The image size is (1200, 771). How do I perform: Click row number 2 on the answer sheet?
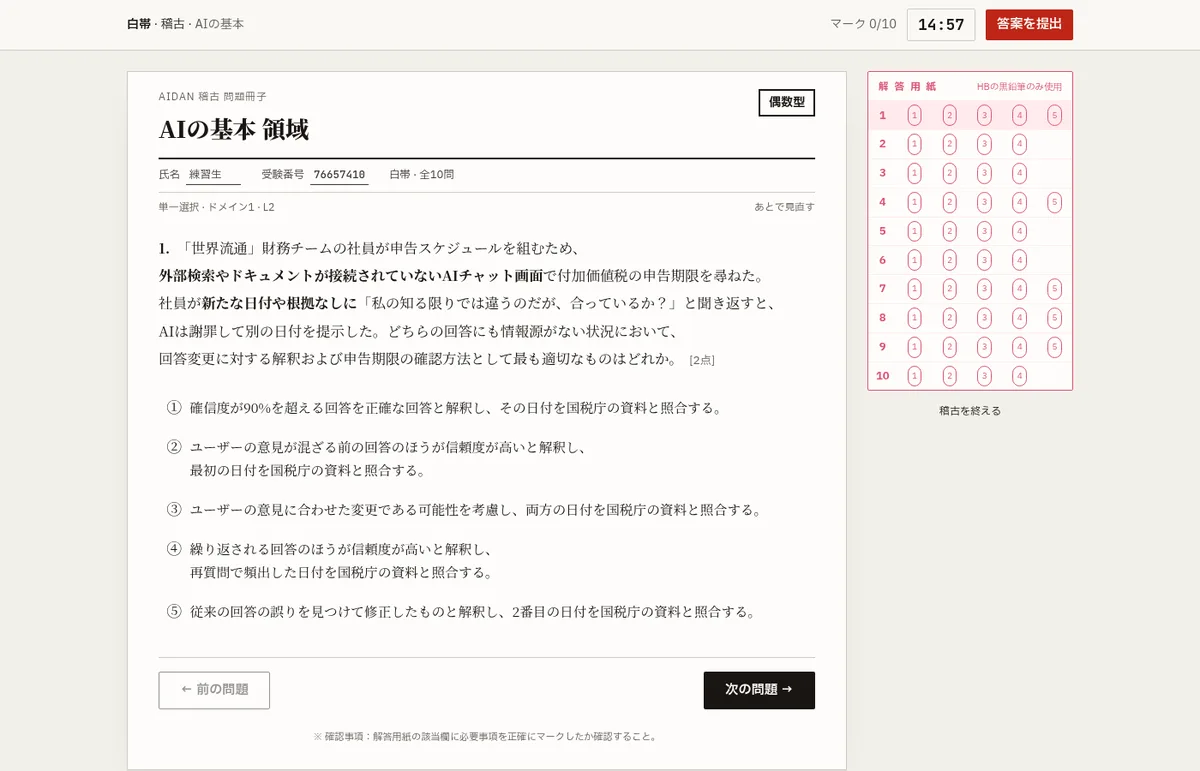(x=883, y=144)
